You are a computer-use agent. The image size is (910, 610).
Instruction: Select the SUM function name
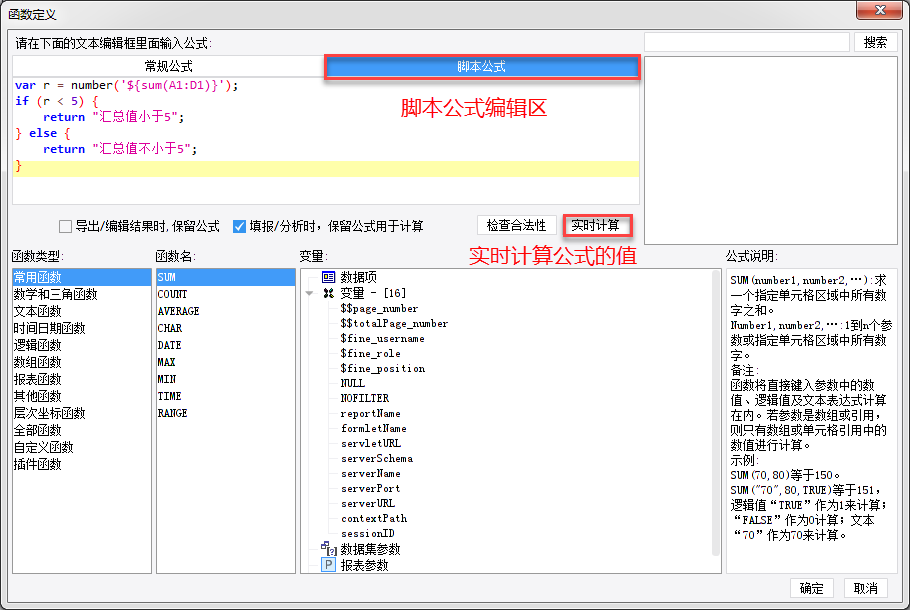226,277
